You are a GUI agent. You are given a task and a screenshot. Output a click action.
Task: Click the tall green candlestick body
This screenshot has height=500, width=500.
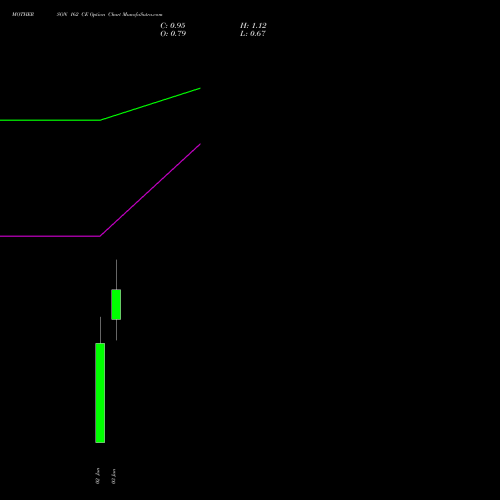(x=100, y=393)
